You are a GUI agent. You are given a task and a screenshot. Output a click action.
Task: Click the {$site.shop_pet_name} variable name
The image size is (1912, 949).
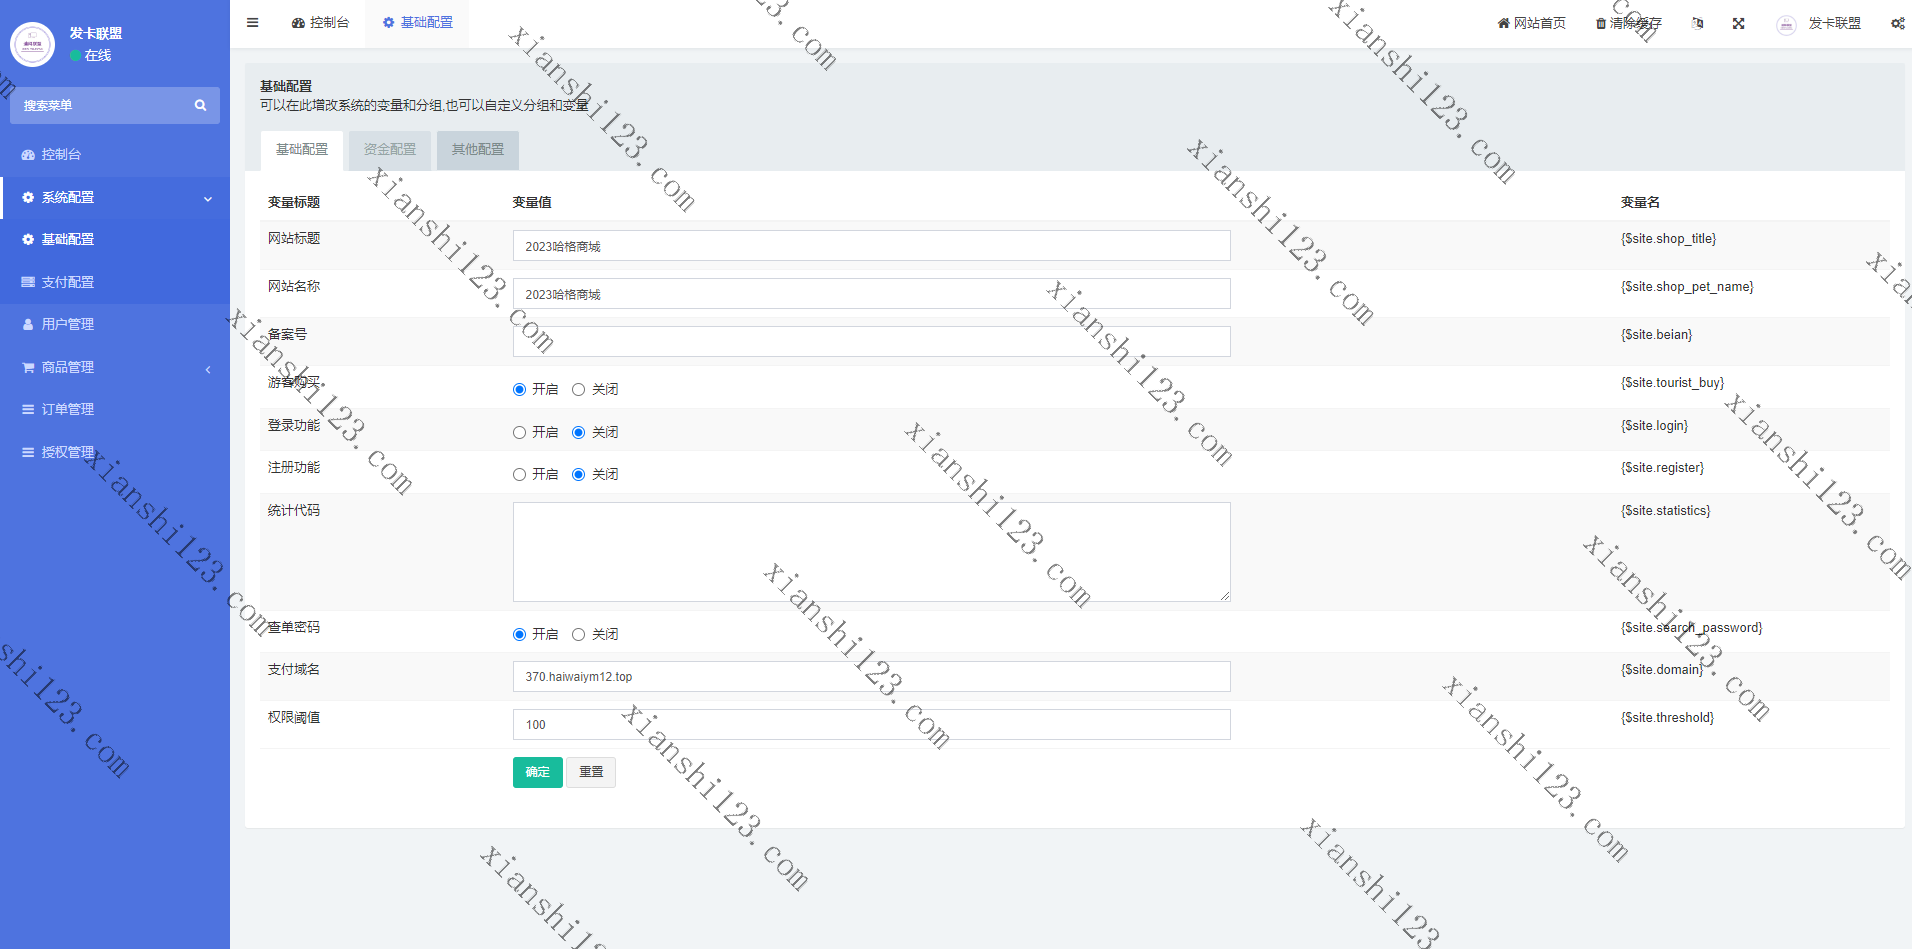pos(1687,287)
